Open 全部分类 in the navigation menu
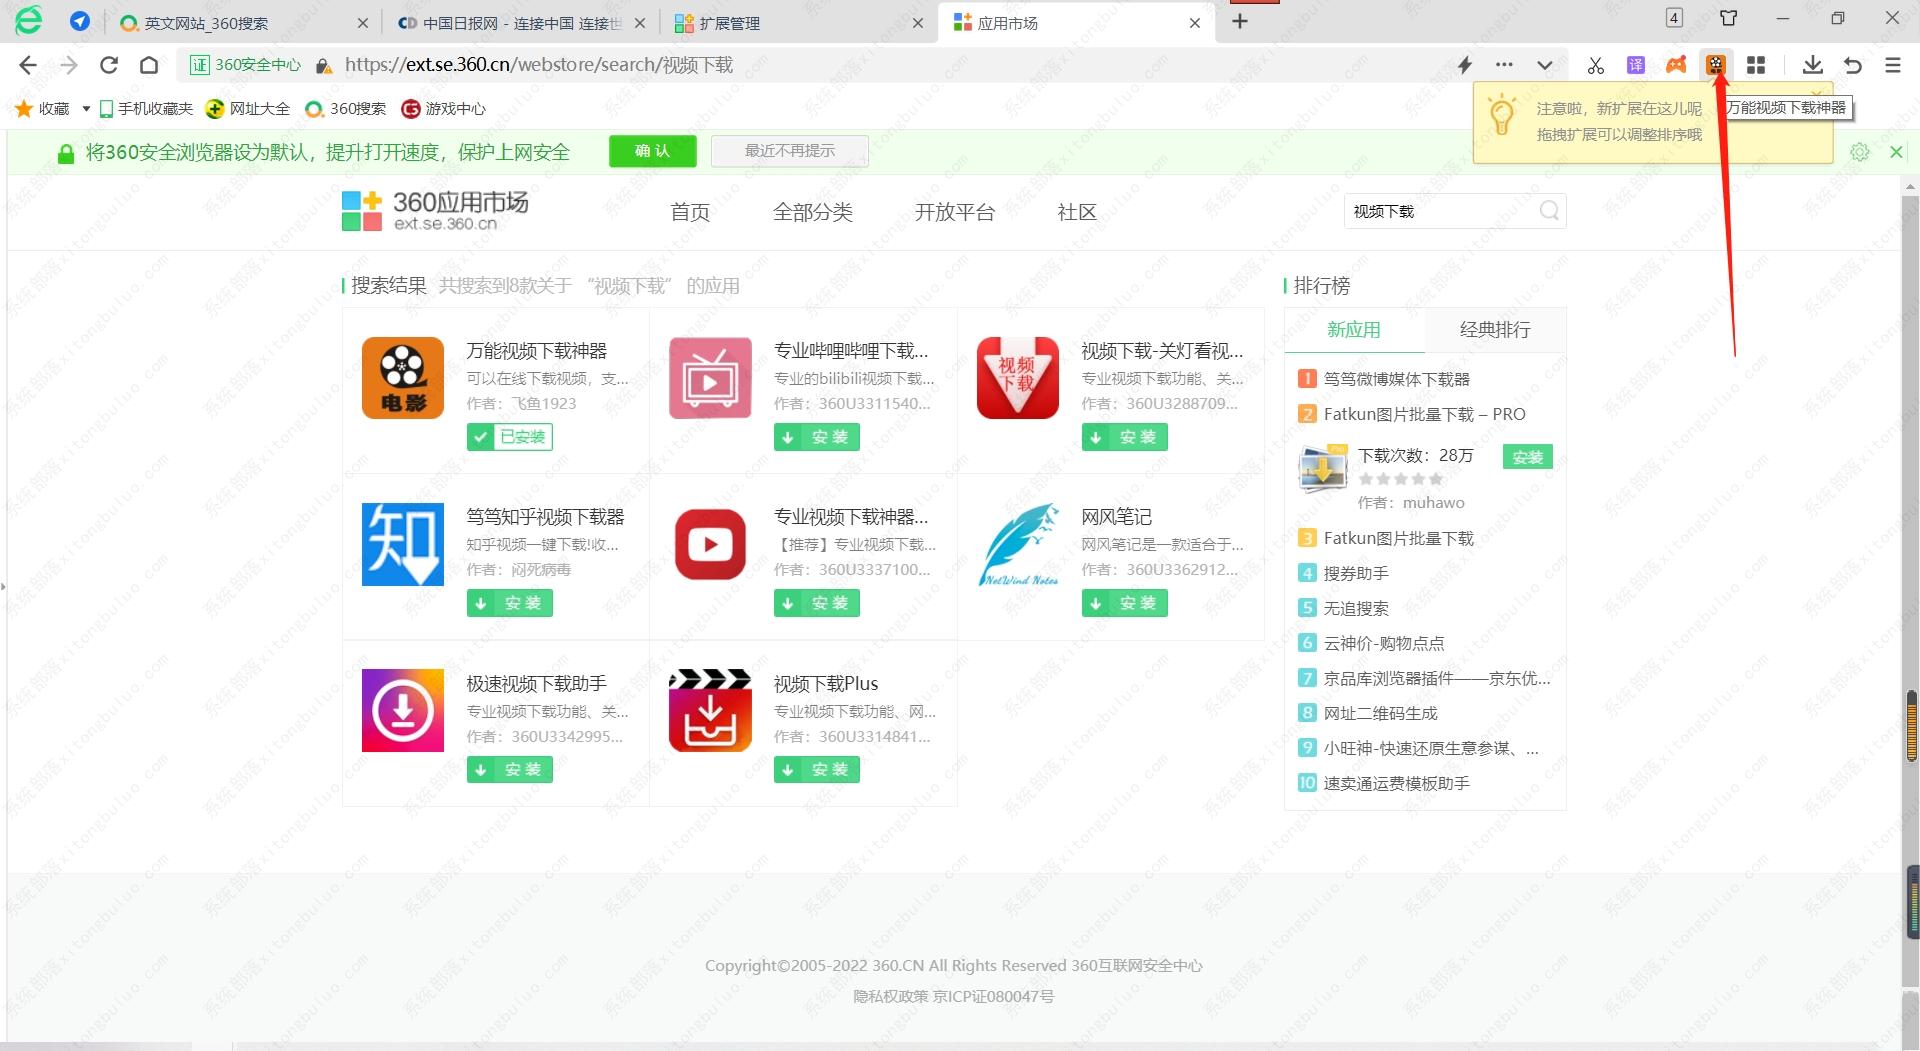Screen dimensions: 1920x1051 pos(812,212)
